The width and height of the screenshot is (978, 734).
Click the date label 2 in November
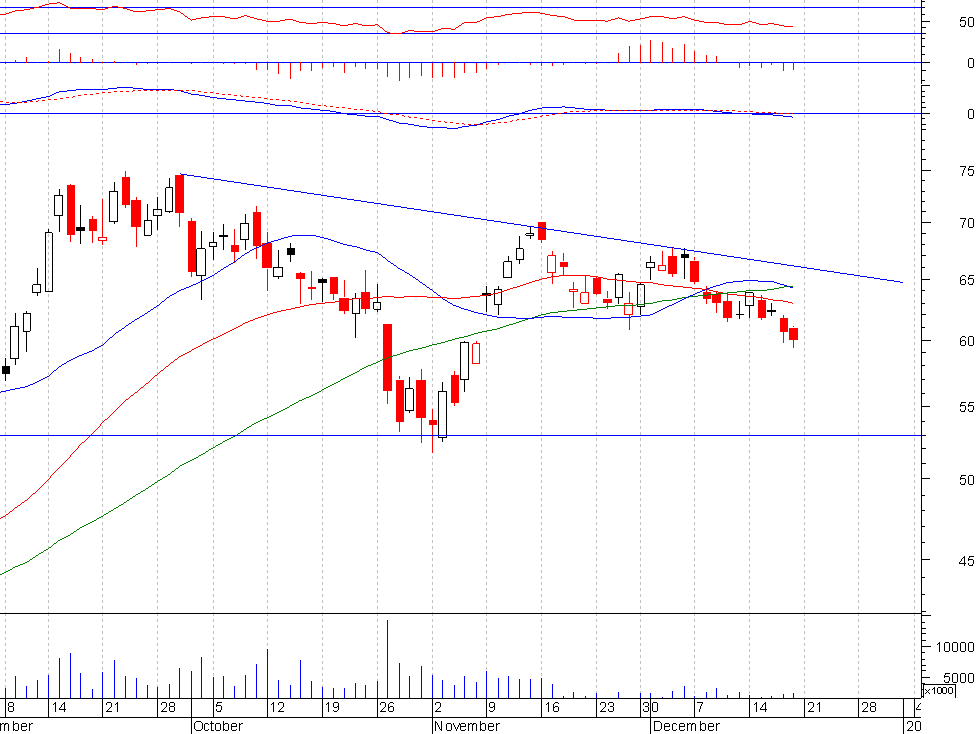[438, 707]
